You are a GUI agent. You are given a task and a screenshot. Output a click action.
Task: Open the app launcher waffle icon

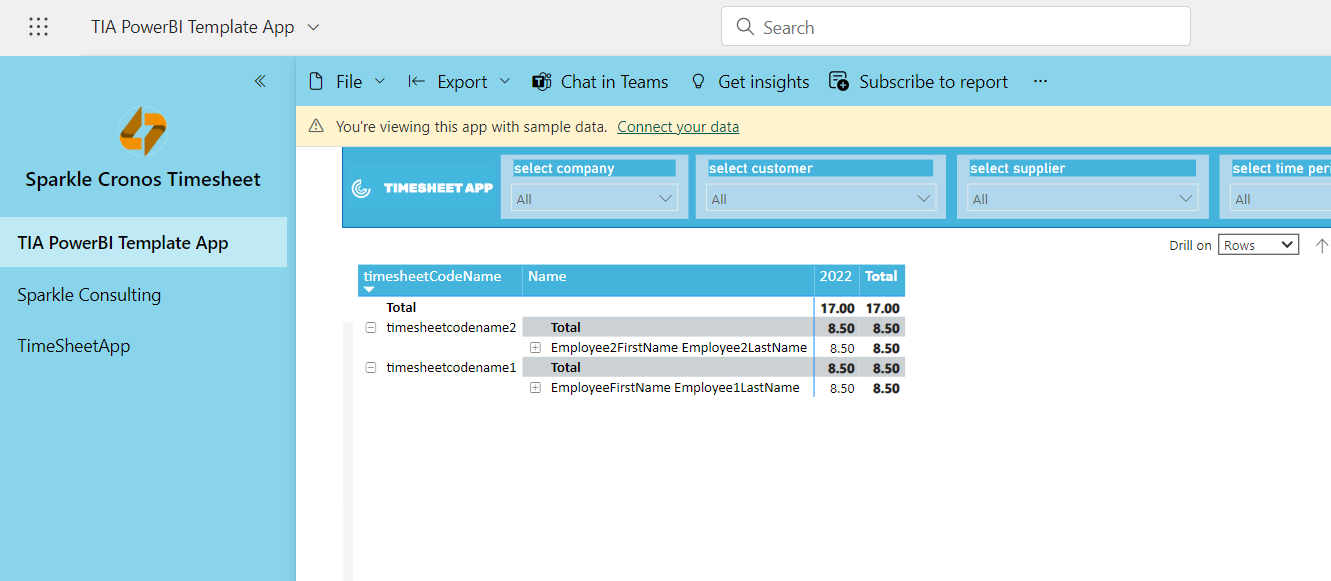pos(38,27)
